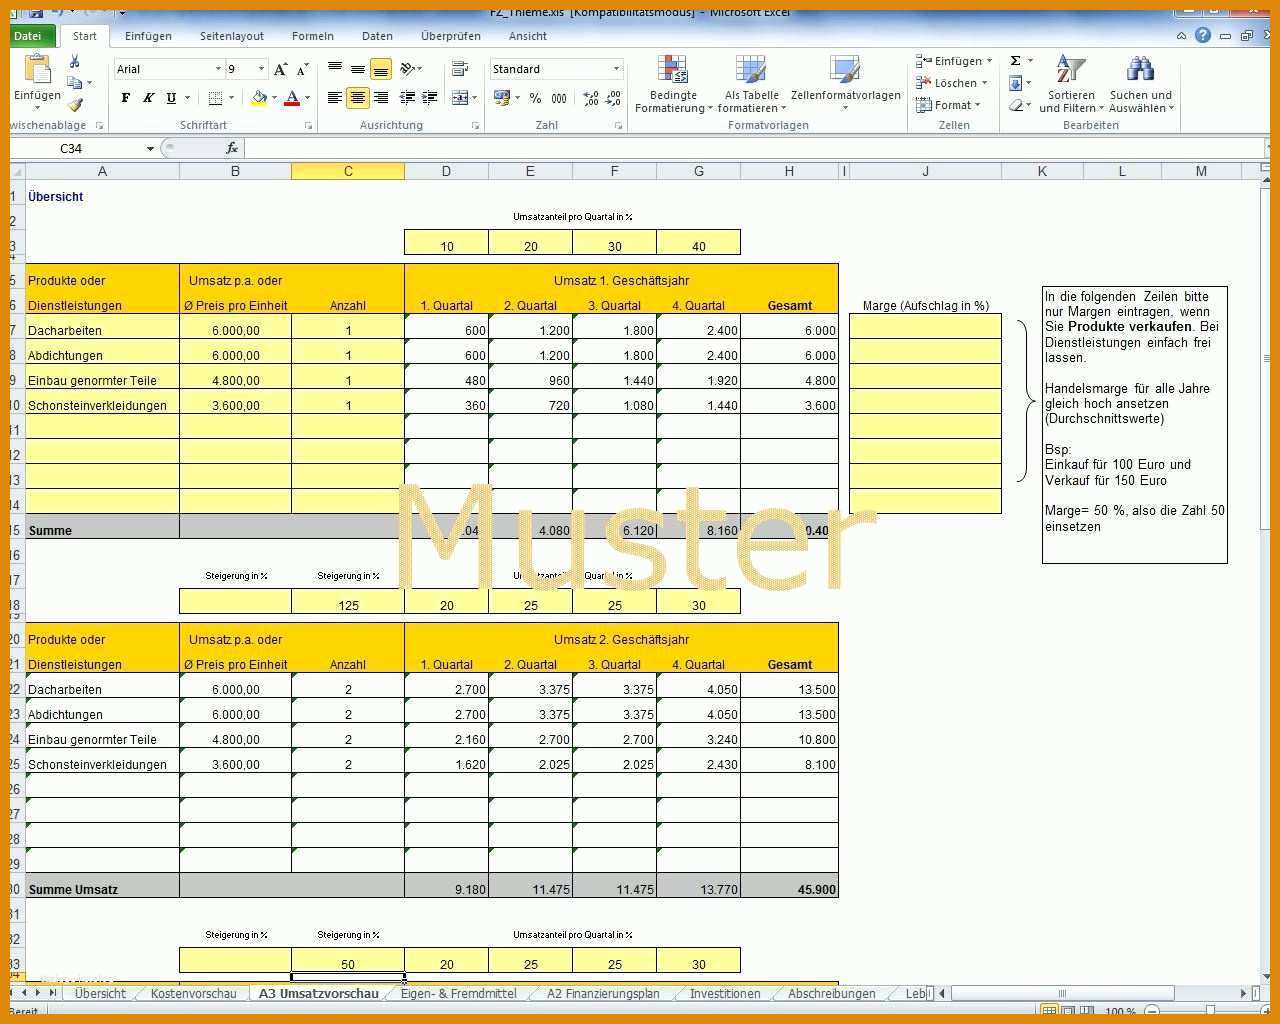The width and height of the screenshot is (1280, 1024).
Task: Open Zellenformatvorlagen gallery
Action: [x=845, y=82]
